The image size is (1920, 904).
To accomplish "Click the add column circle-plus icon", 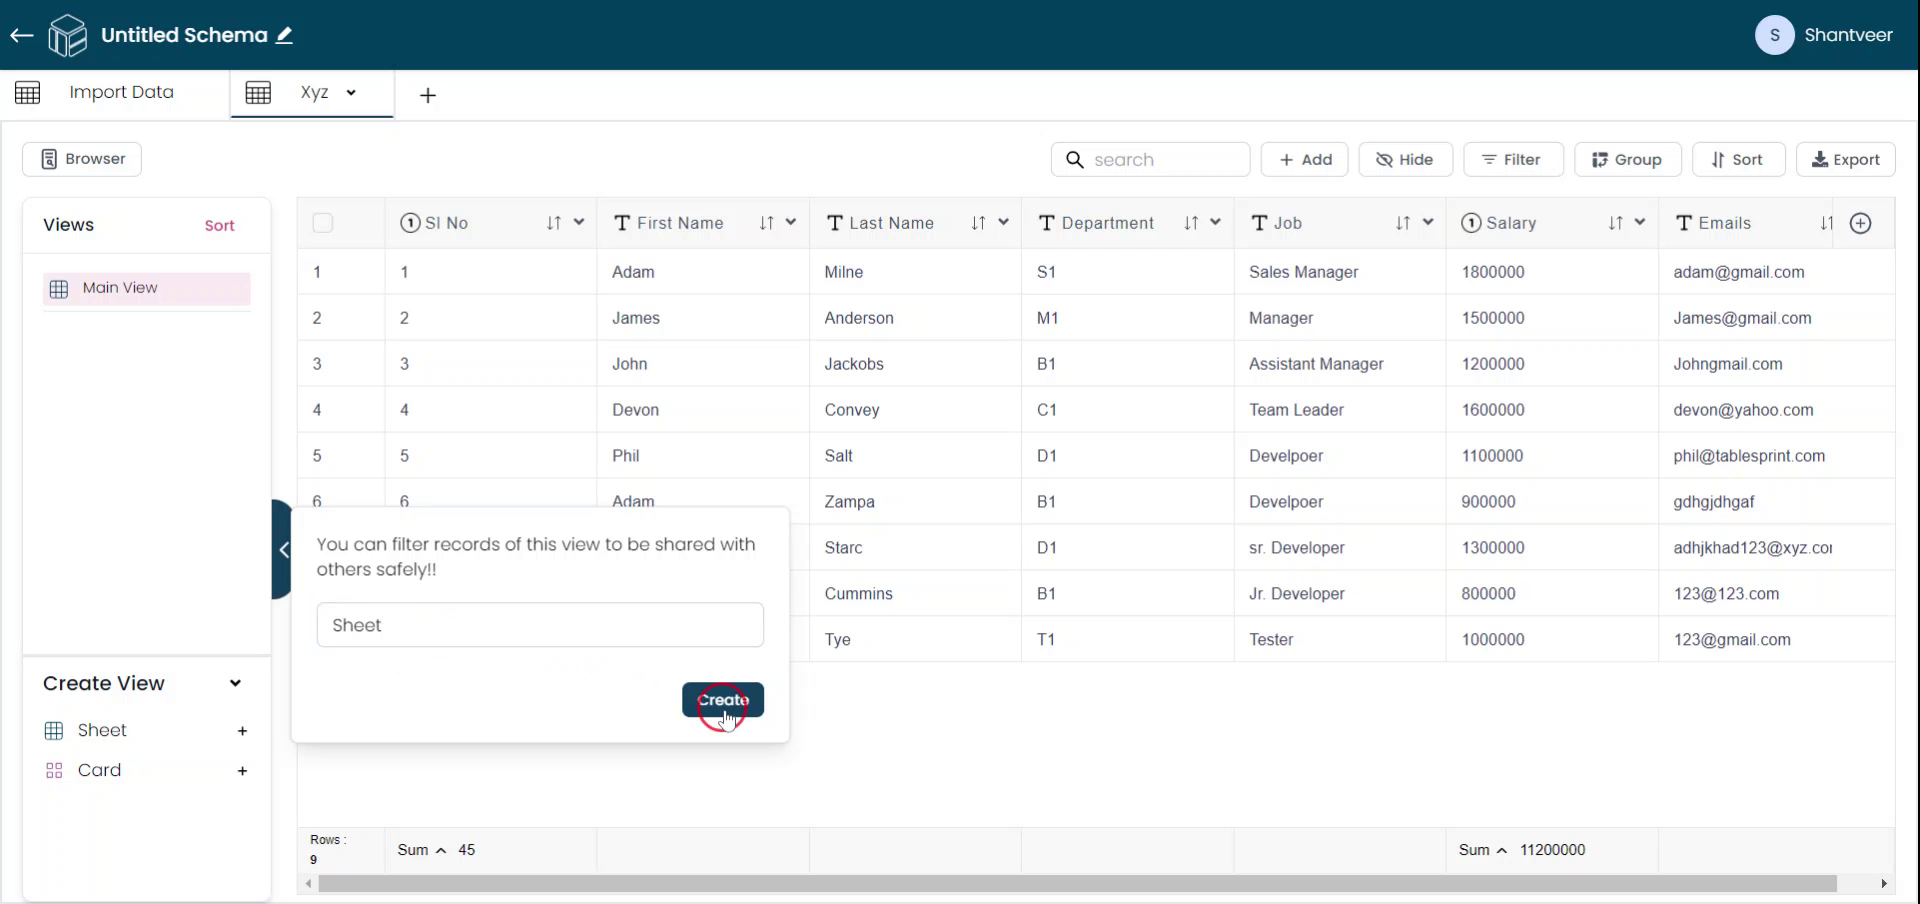I will tap(1860, 223).
